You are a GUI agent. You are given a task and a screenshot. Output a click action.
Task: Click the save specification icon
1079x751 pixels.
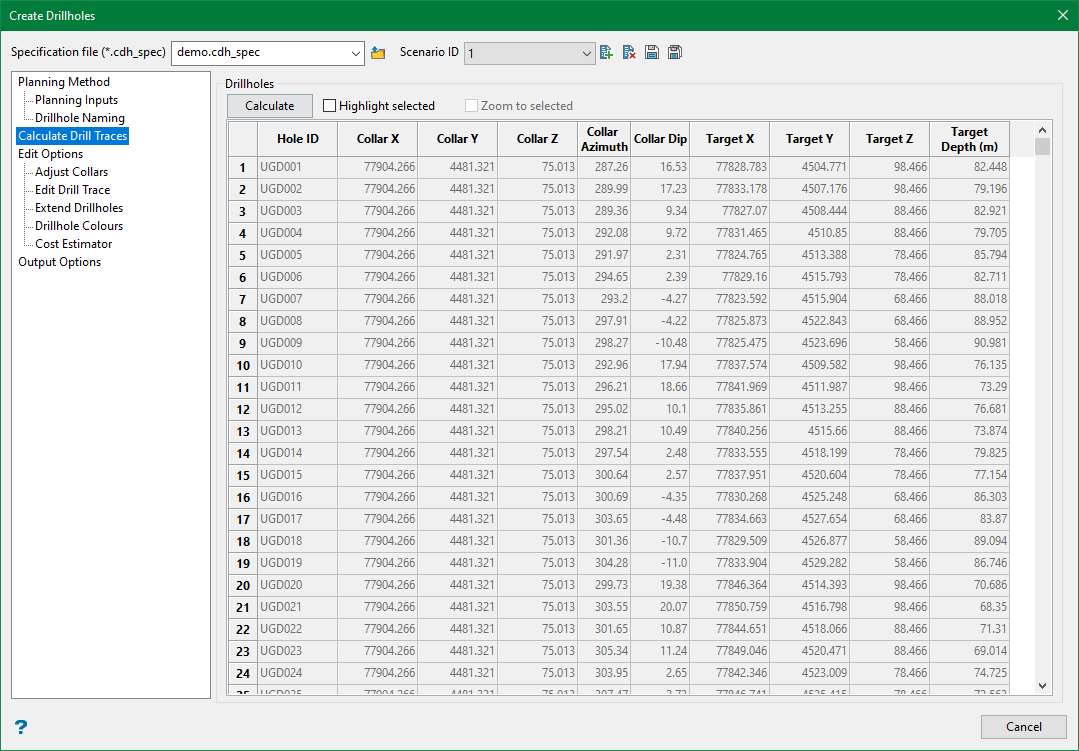(x=652, y=53)
